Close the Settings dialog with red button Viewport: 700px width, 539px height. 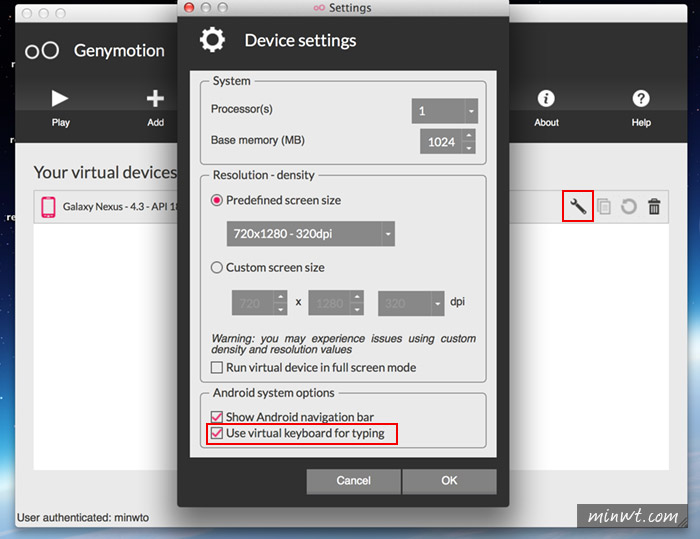click(189, 8)
